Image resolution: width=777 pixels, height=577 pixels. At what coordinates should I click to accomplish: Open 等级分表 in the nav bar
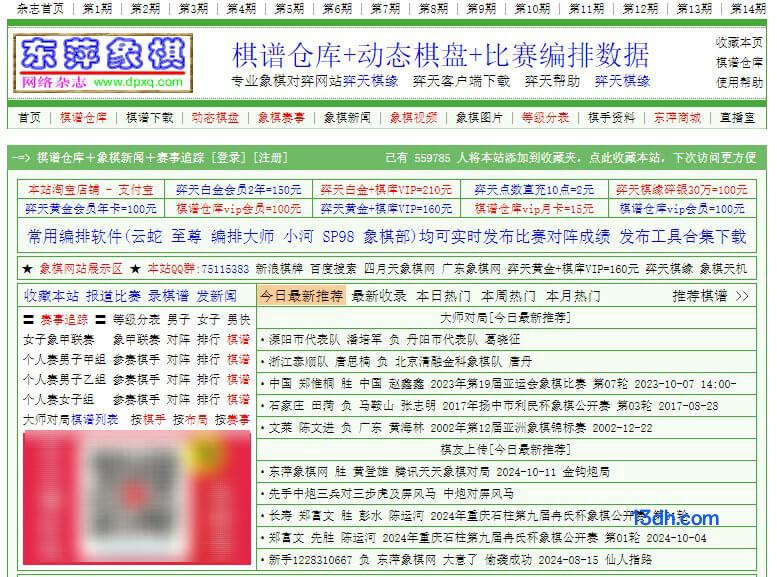(x=545, y=117)
